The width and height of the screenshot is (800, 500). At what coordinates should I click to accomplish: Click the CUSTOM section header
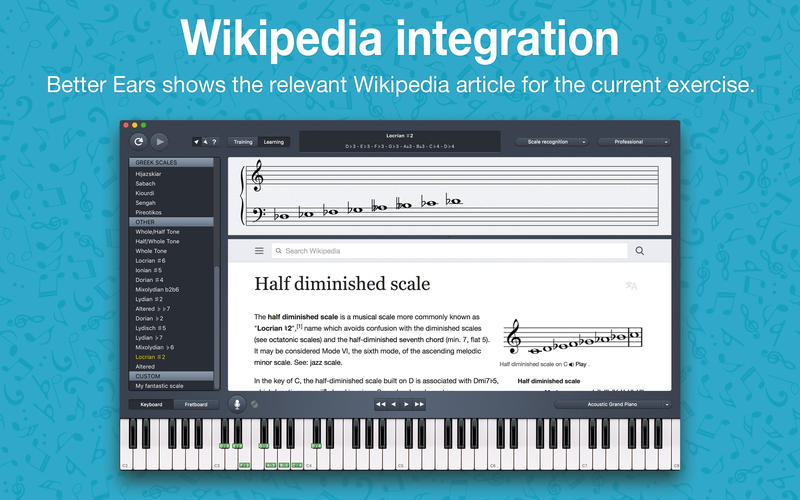tap(171, 376)
